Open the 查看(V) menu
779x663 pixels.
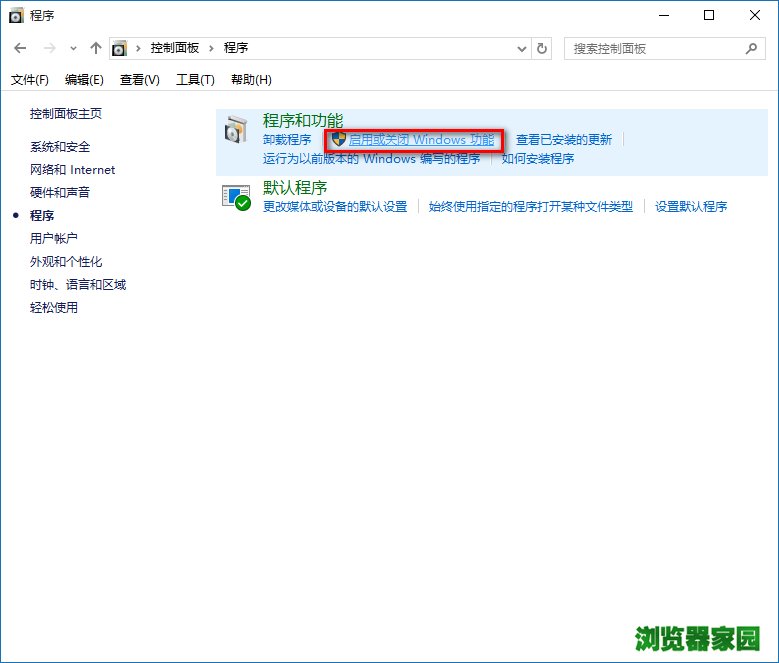coord(140,79)
